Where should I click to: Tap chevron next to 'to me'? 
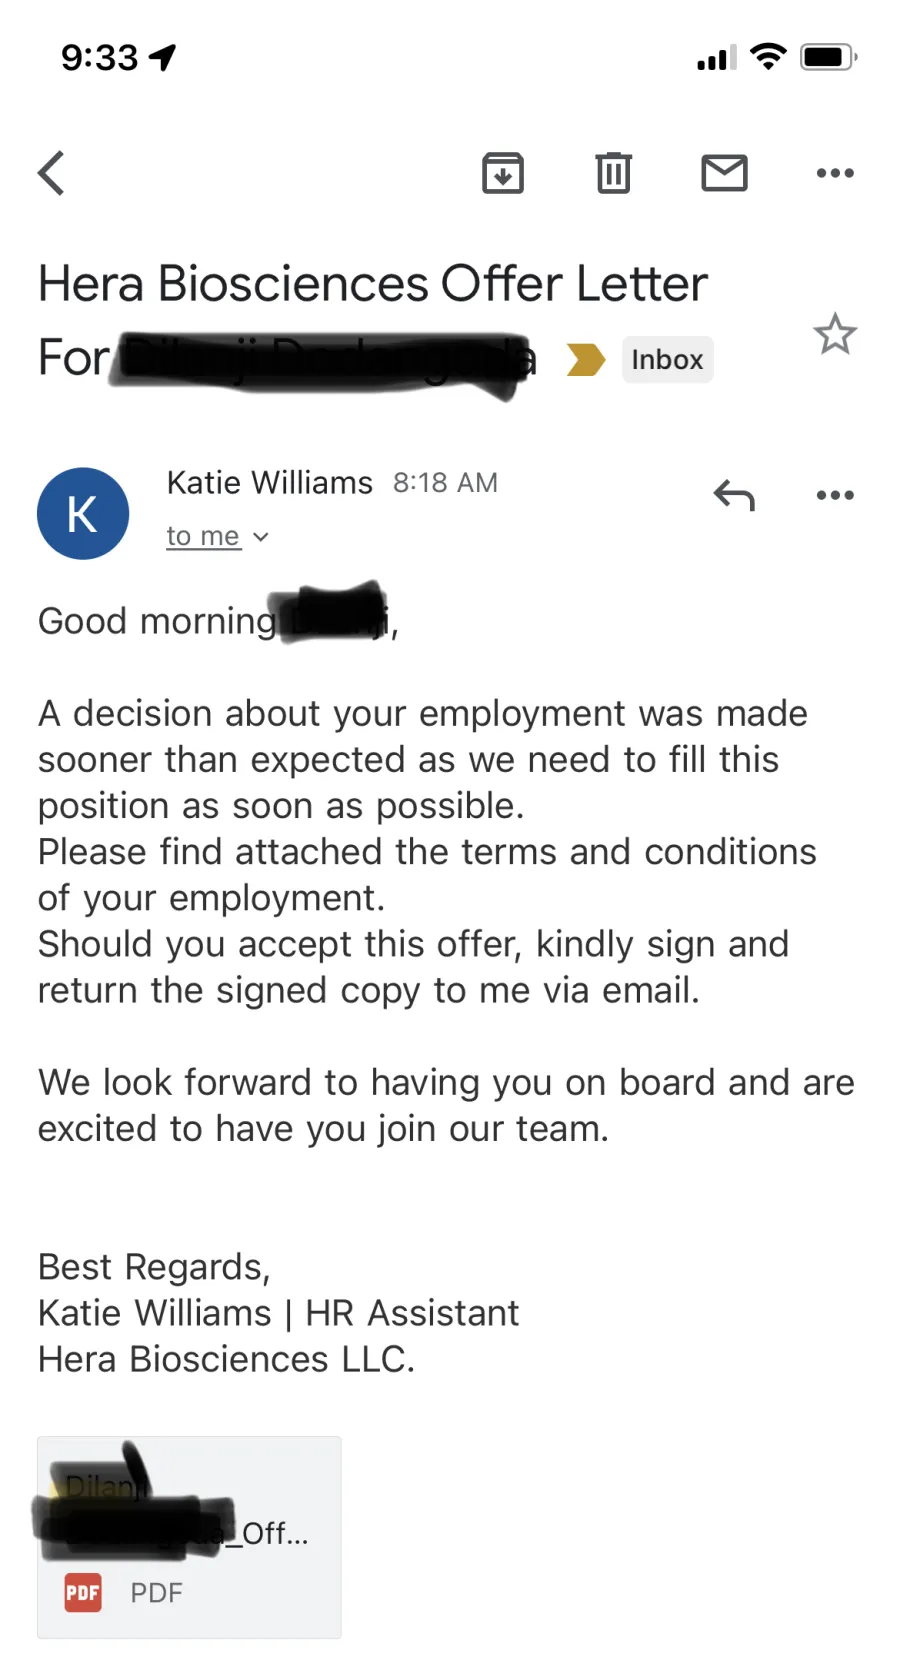click(261, 537)
